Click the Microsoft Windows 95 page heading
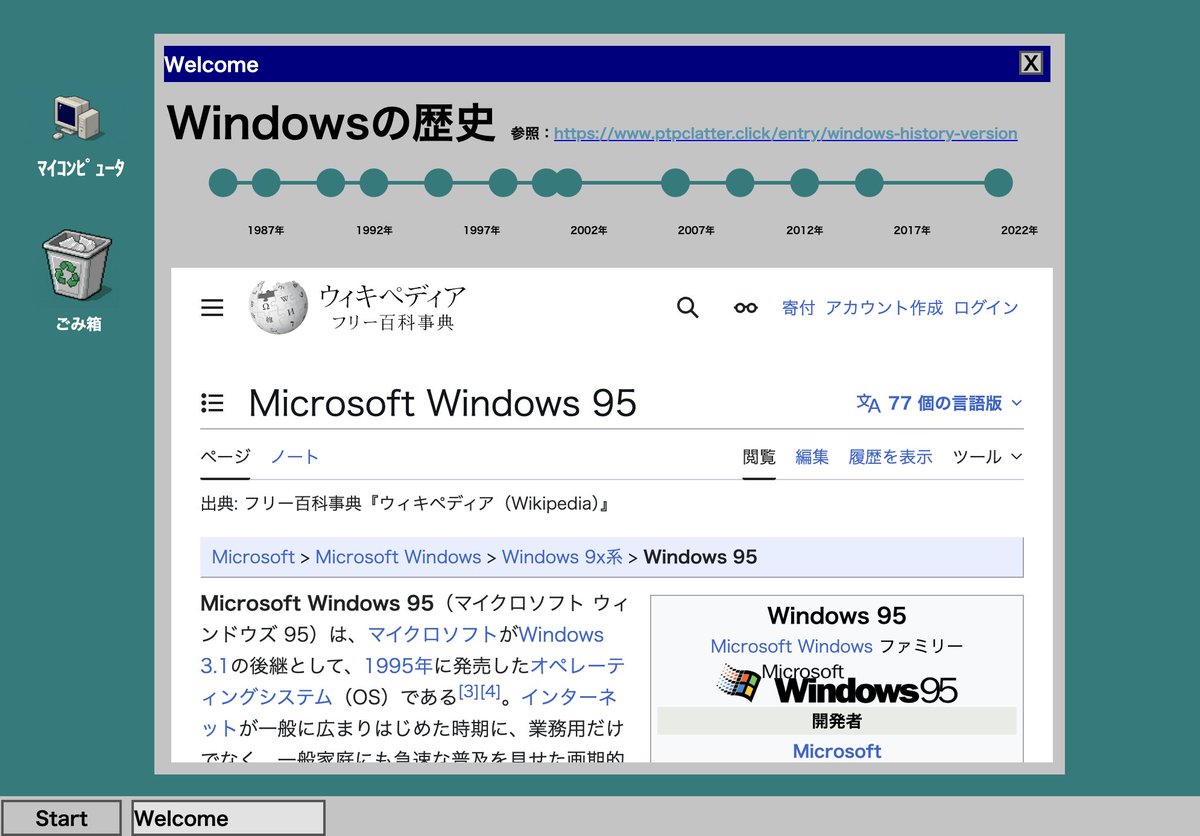Image resolution: width=1200 pixels, height=836 pixels. pos(442,403)
